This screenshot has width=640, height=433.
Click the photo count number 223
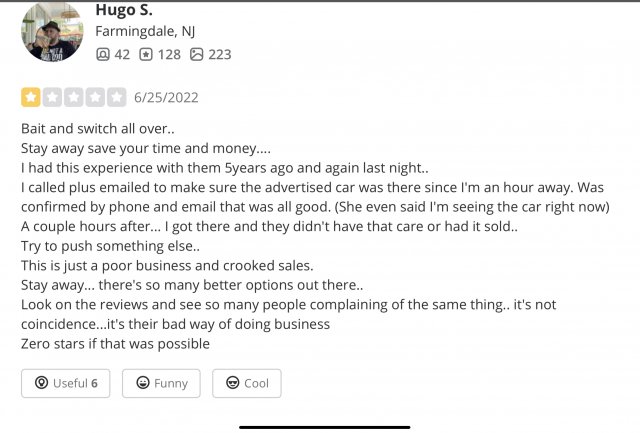(220, 54)
